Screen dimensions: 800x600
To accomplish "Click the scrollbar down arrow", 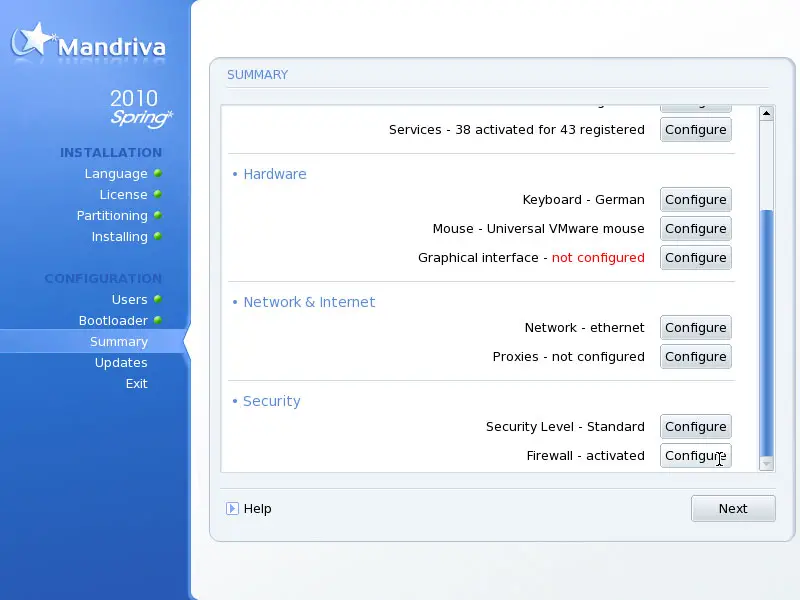I will (x=766, y=463).
